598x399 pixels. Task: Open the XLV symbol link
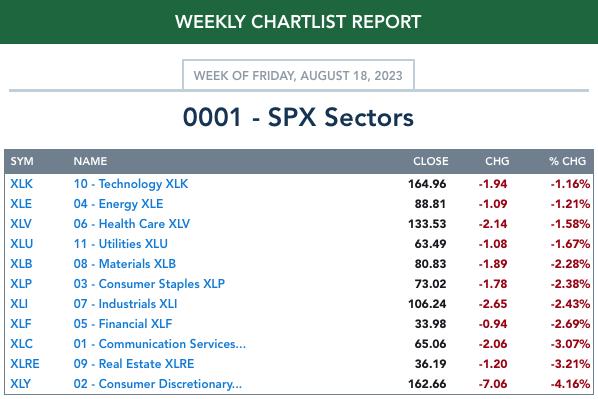coord(21,224)
